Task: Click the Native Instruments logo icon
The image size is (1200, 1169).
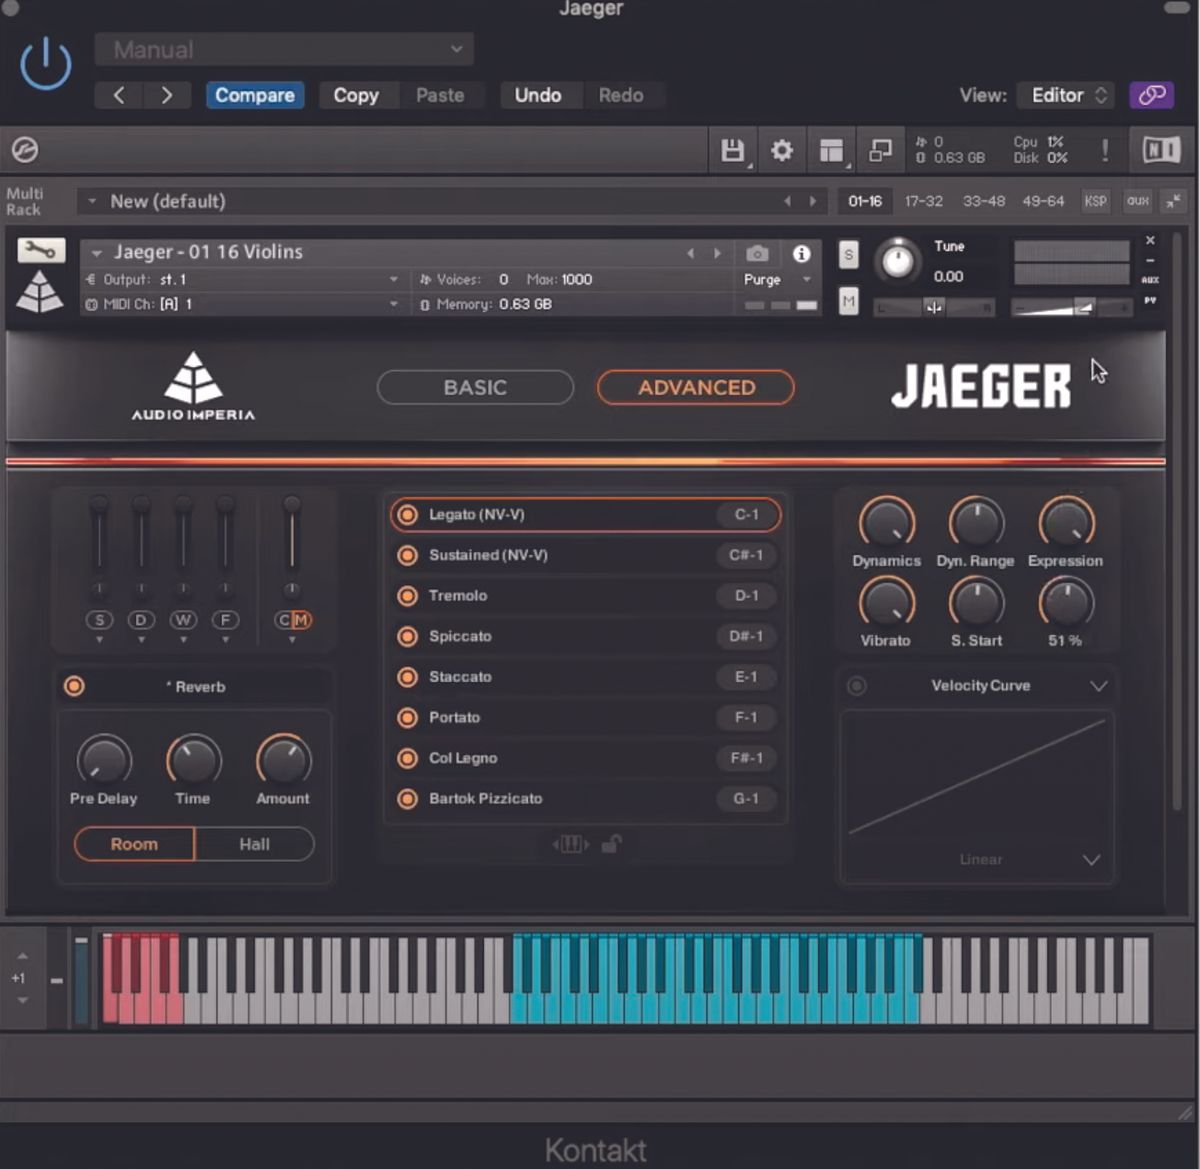Action: click(x=1163, y=150)
